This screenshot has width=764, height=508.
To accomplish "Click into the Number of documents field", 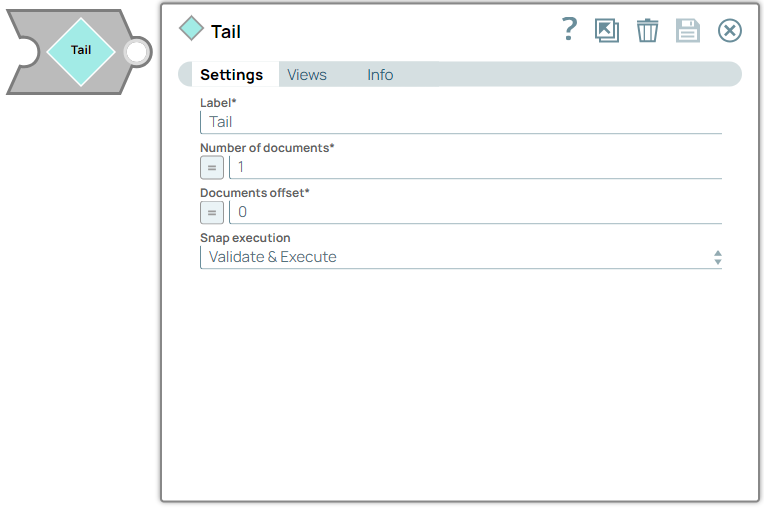I will point(475,167).
